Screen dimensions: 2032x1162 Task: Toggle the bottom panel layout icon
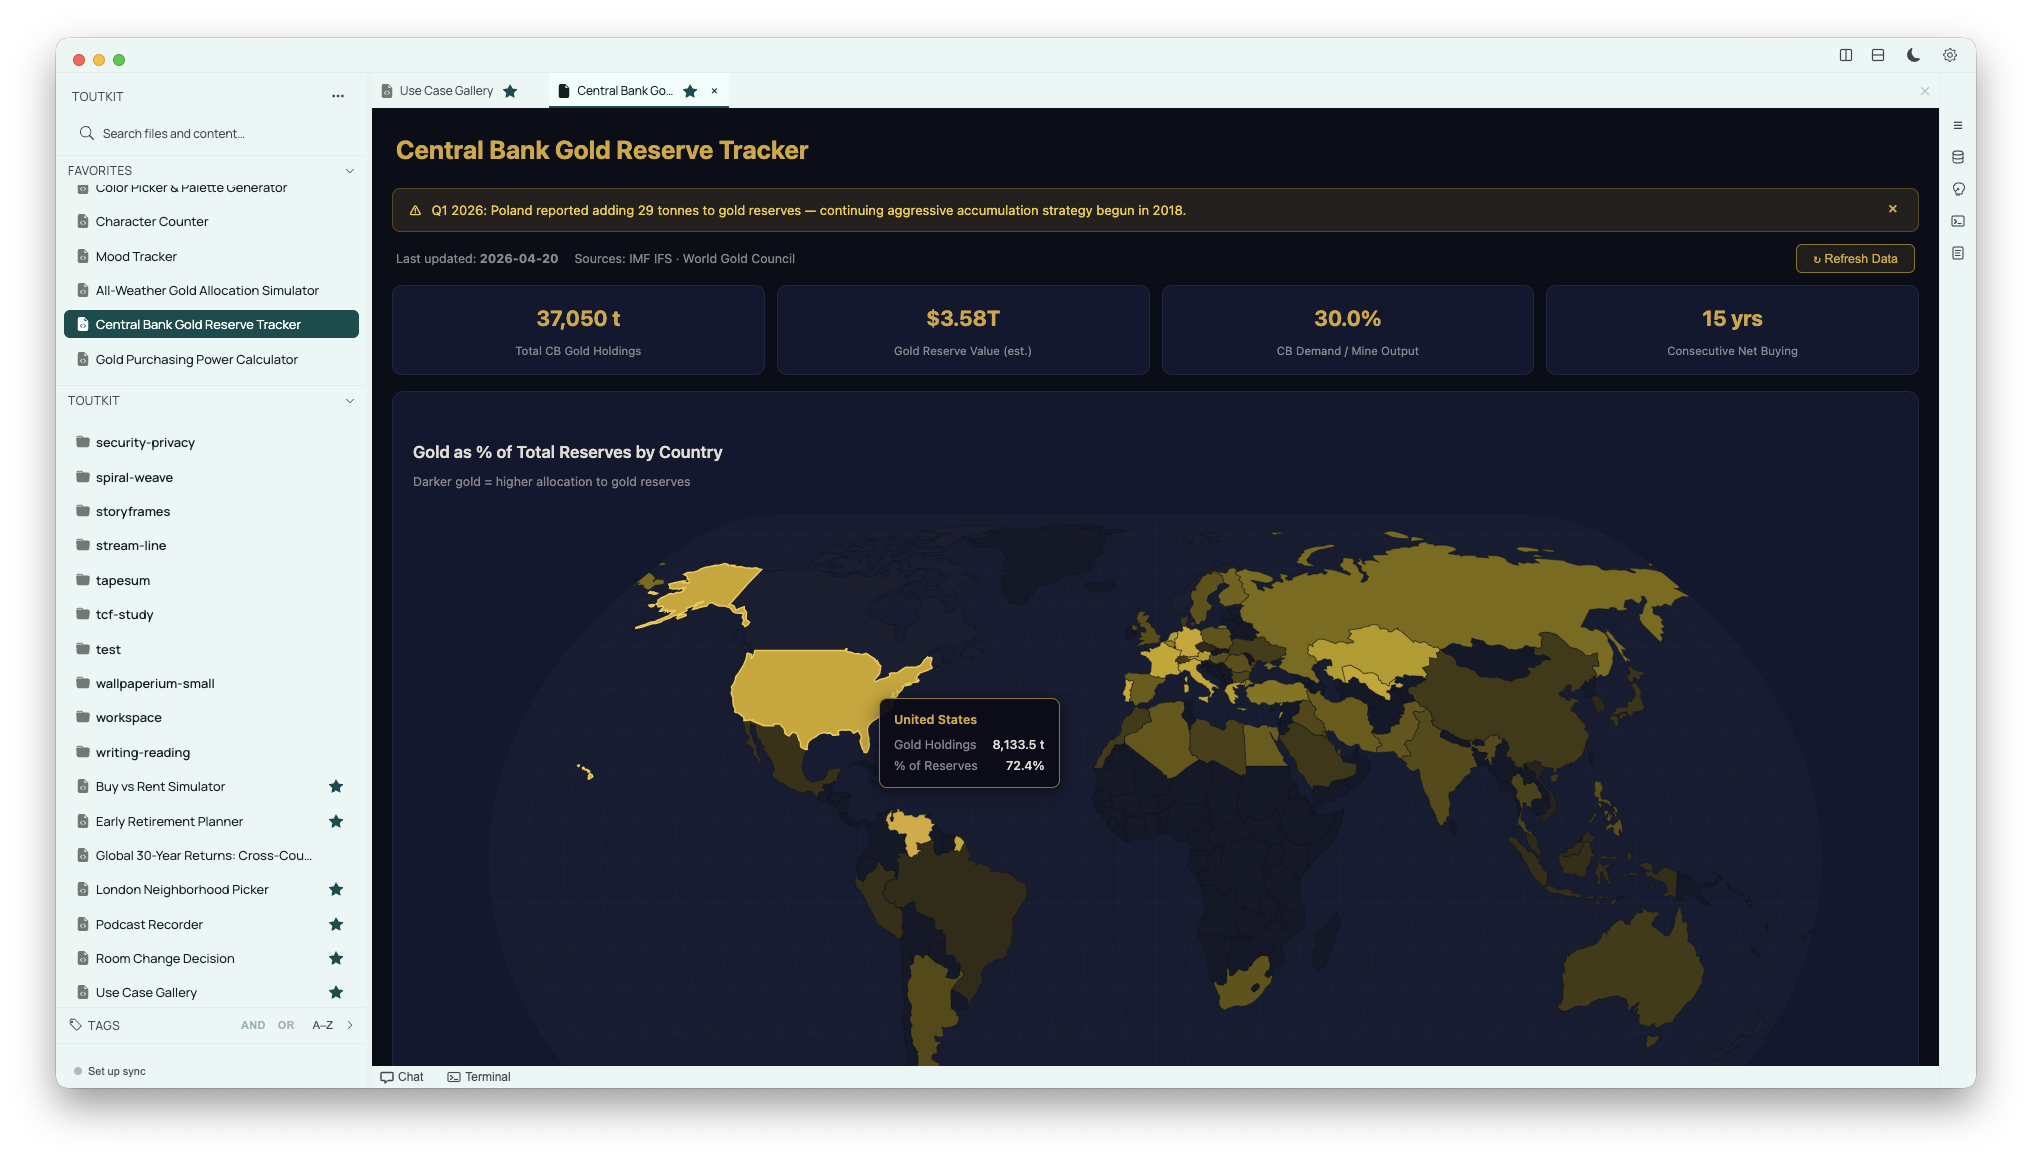tap(1878, 55)
